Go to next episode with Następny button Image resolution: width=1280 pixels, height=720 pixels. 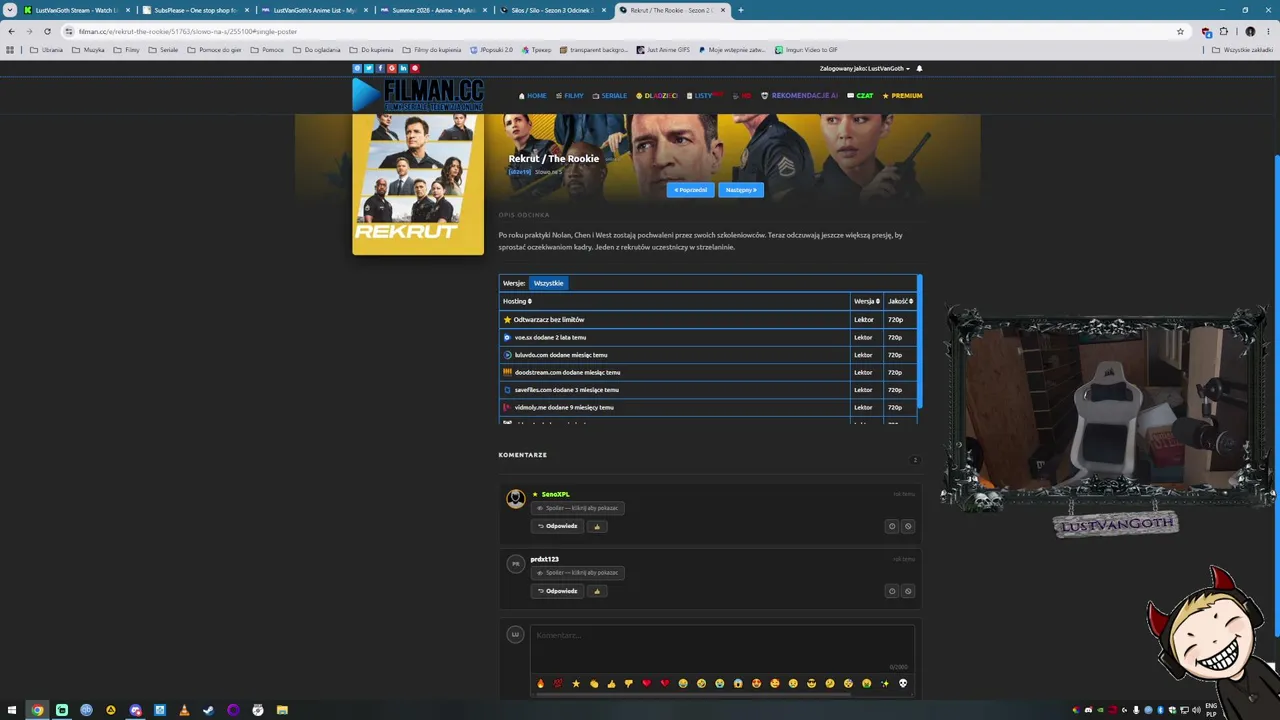click(x=741, y=190)
